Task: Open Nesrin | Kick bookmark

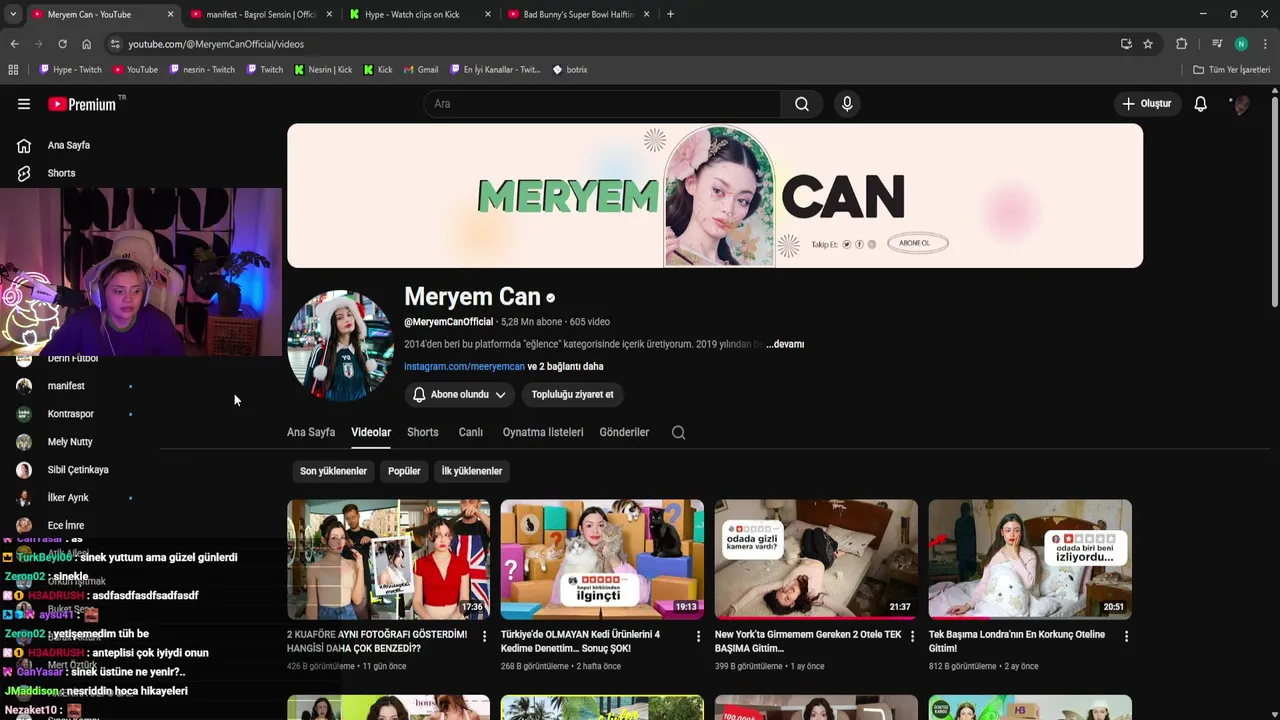Action: 323,70
